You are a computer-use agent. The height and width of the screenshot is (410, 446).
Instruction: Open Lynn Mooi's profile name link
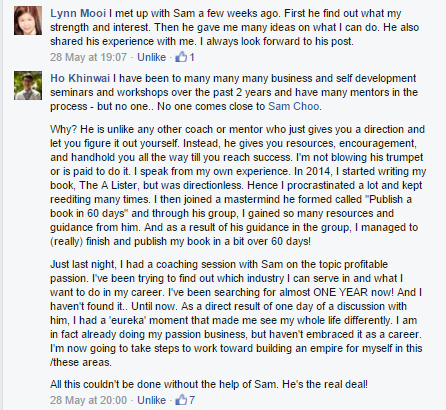(78, 13)
